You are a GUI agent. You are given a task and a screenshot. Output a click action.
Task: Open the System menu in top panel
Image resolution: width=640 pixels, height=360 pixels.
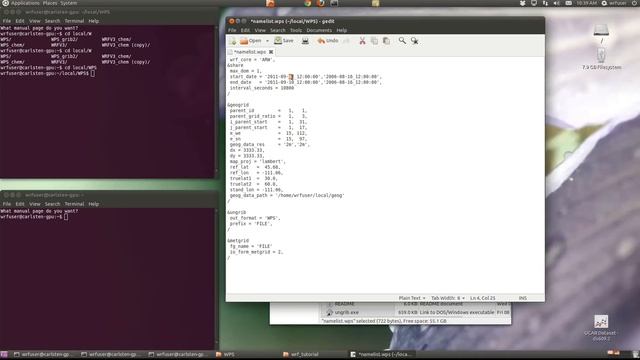[69, 3]
